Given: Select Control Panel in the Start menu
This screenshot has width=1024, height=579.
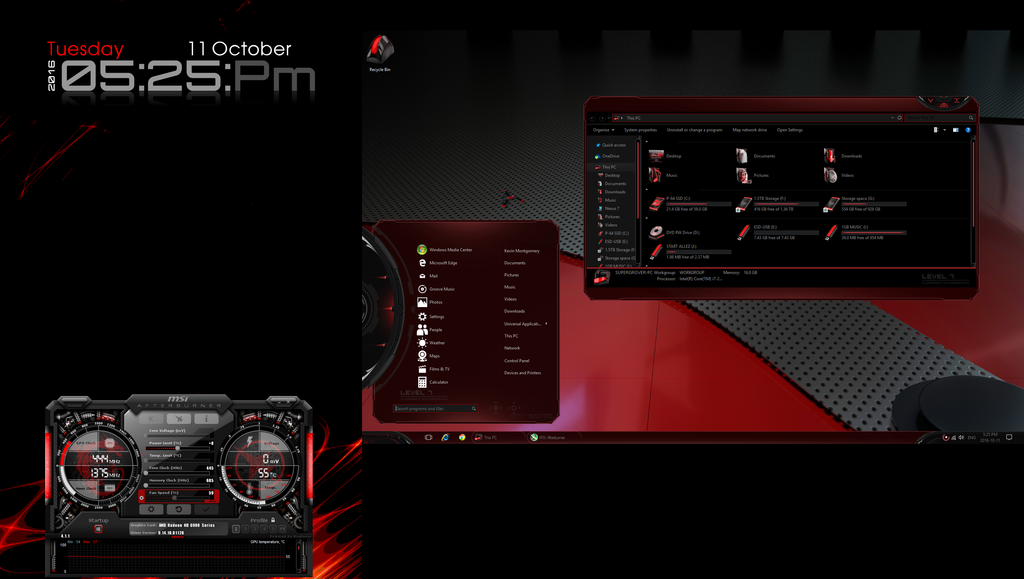Looking at the screenshot, I should click(x=517, y=360).
